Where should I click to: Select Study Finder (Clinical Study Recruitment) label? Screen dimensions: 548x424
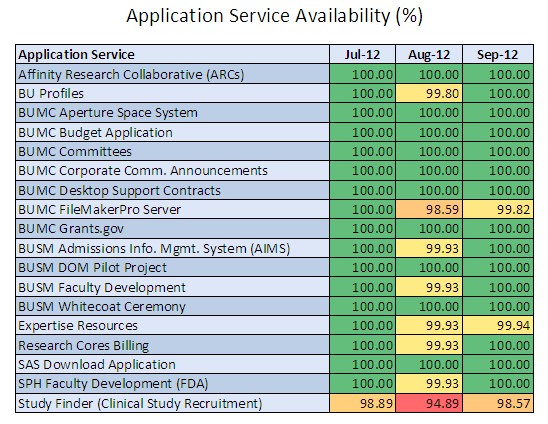pyautogui.click(x=172, y=403)
